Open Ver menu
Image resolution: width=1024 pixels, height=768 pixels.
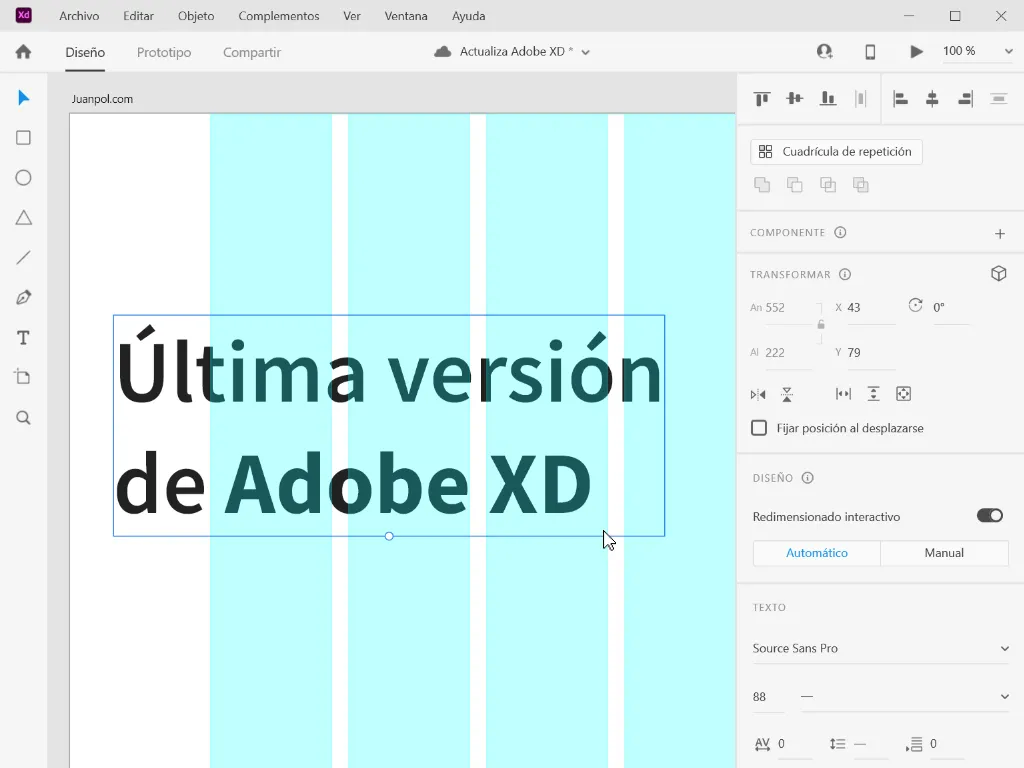352,16
